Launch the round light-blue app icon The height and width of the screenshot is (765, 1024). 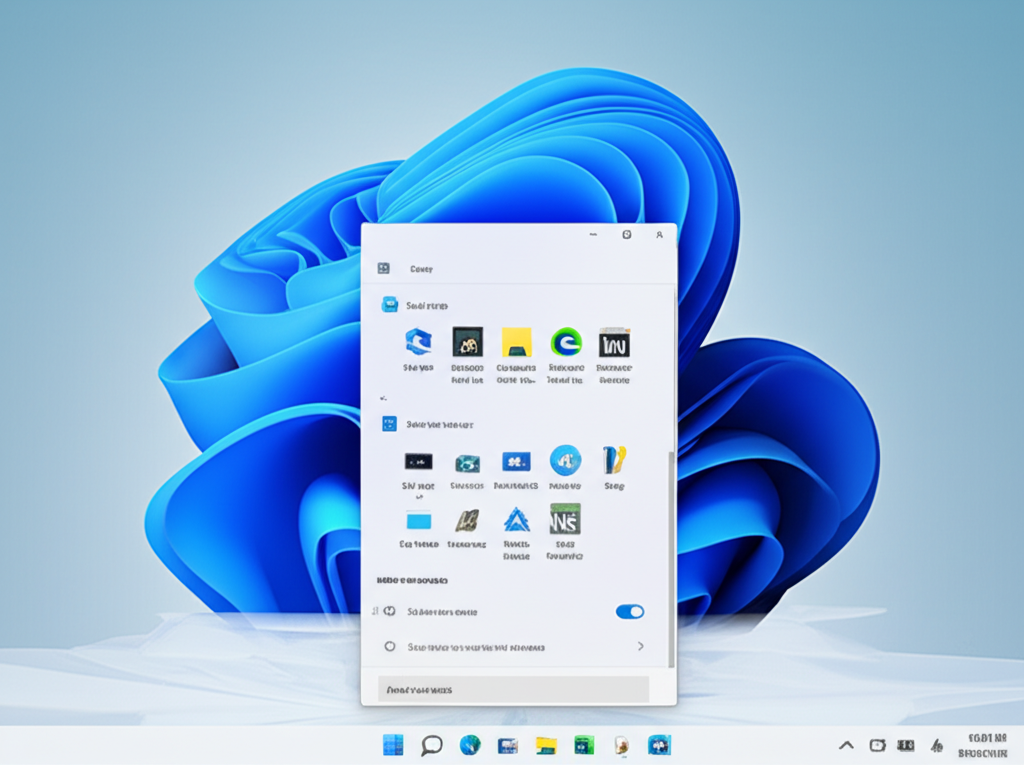[x=566, y=461]
